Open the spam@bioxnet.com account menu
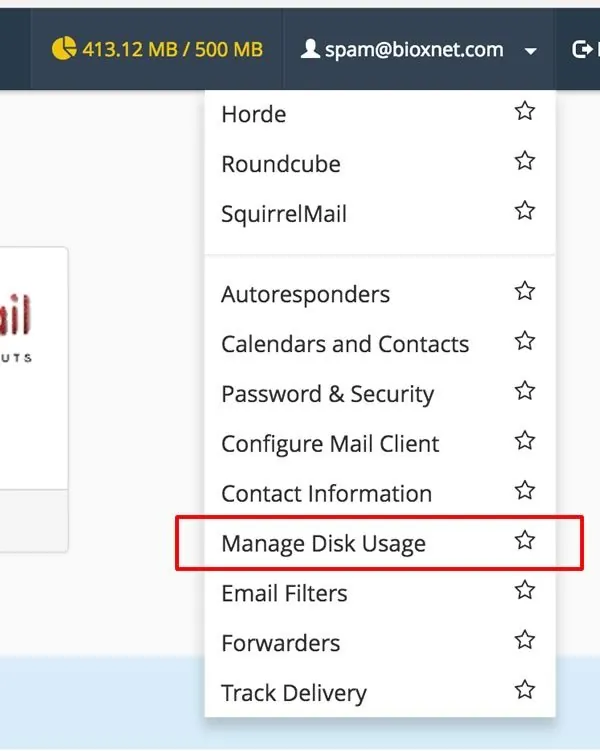The width and height of the screenshot is (600, 751). tap(414, 49)
